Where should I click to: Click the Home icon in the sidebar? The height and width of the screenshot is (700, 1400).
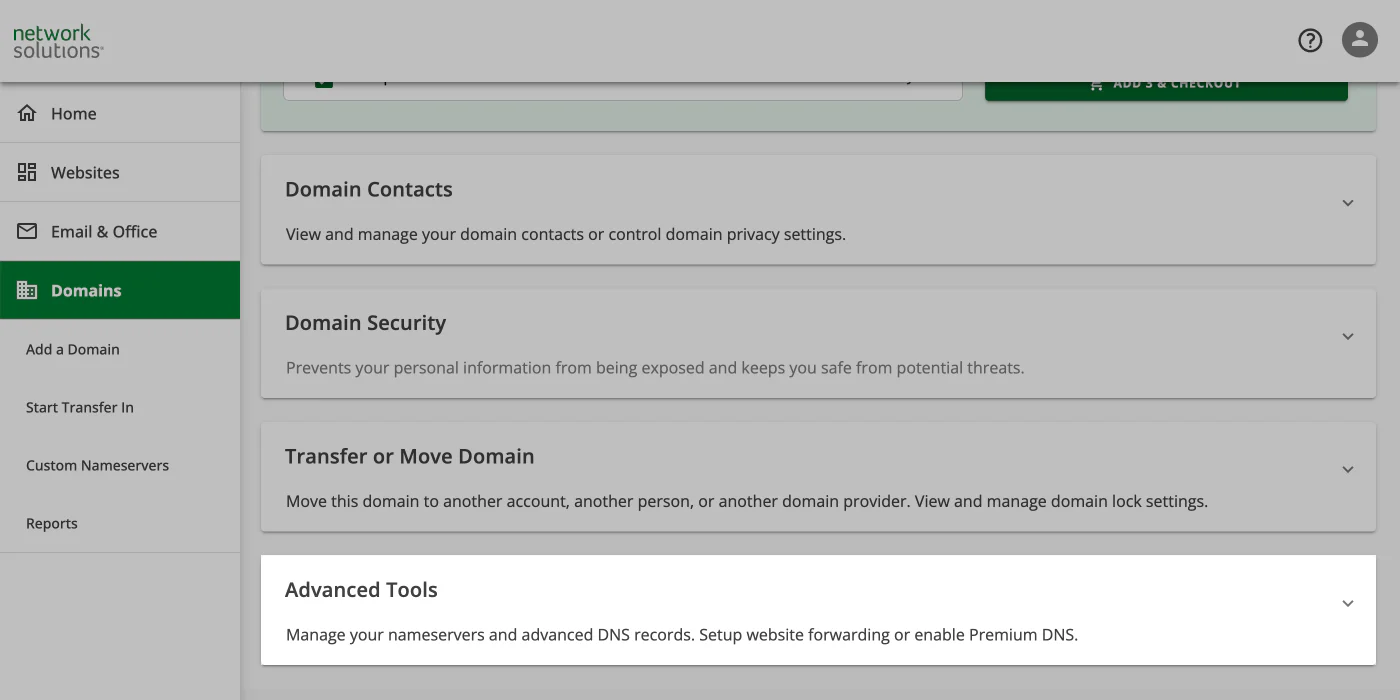[27, 113]
